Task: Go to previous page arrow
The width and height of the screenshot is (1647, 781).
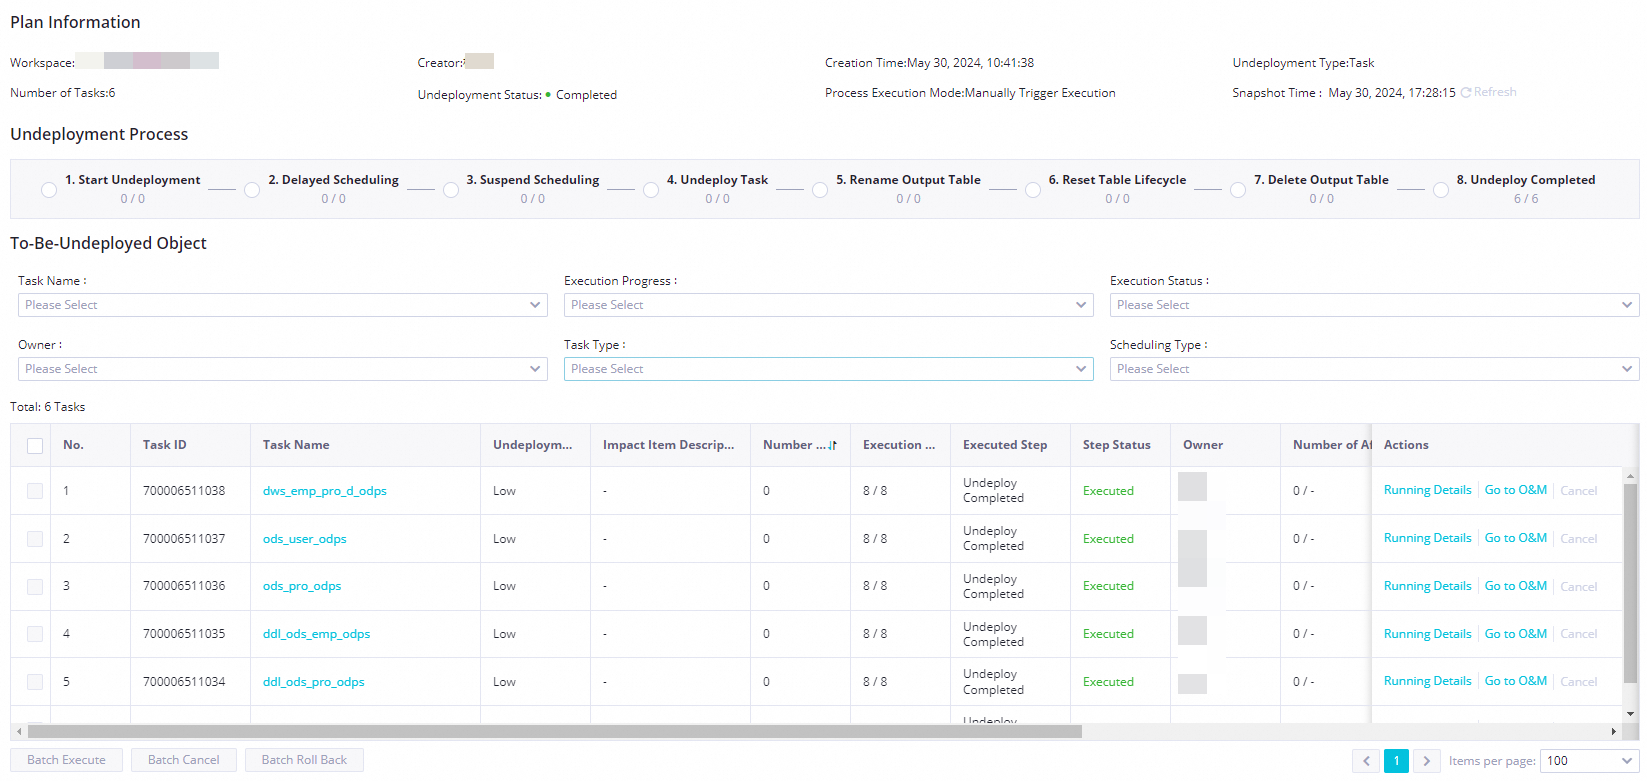Action: (1366, 761)
